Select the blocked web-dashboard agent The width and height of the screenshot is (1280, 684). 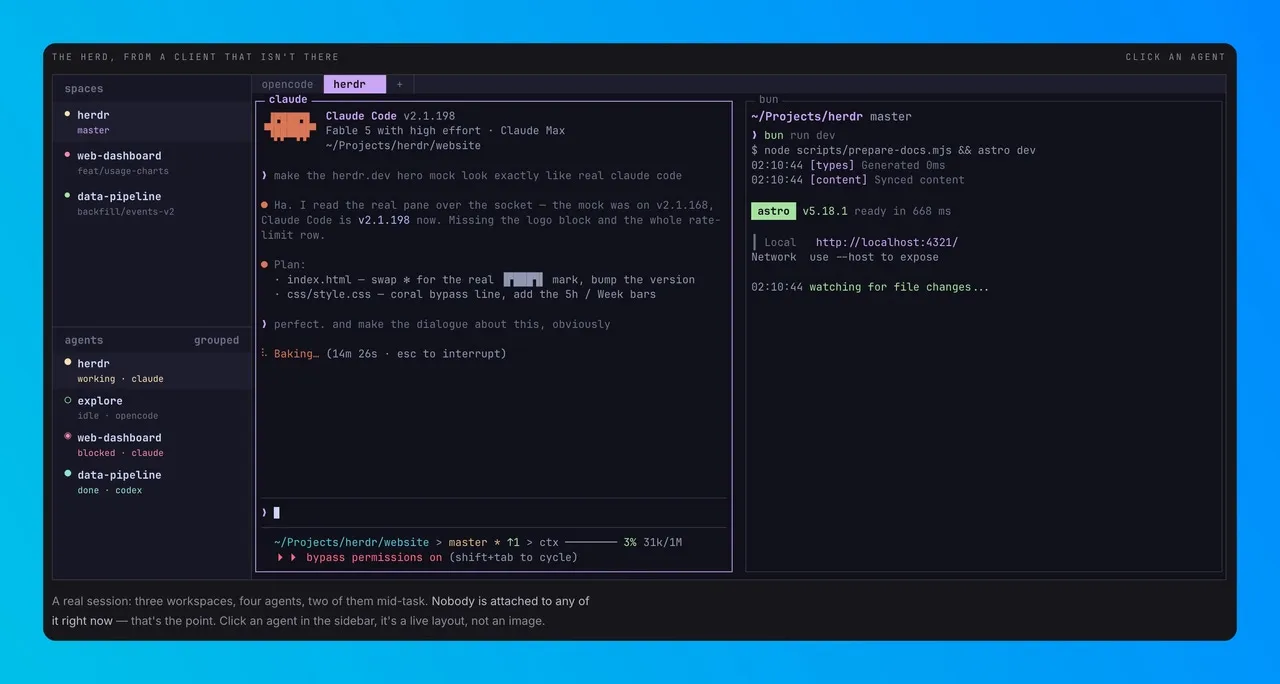(151, 445)
